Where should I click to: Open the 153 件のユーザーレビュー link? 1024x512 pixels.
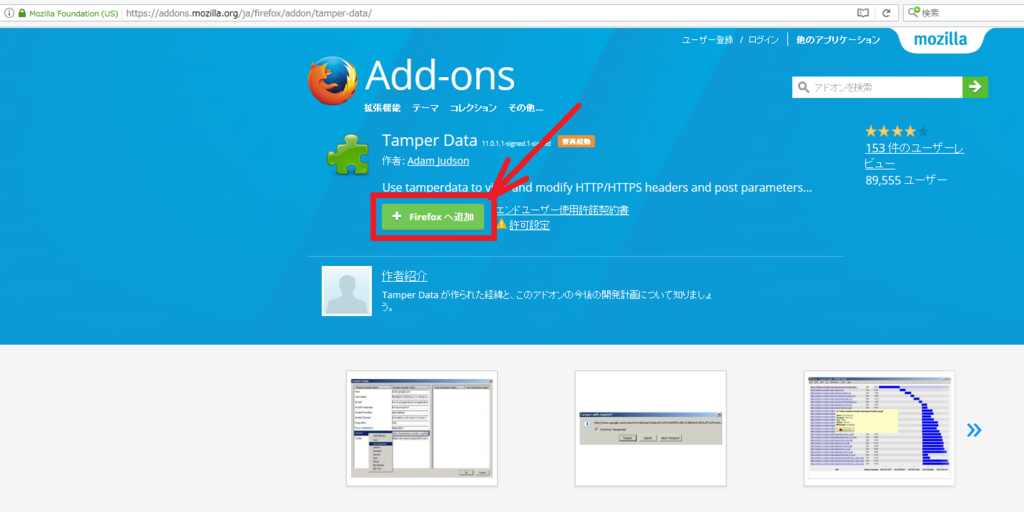[914, 156]
